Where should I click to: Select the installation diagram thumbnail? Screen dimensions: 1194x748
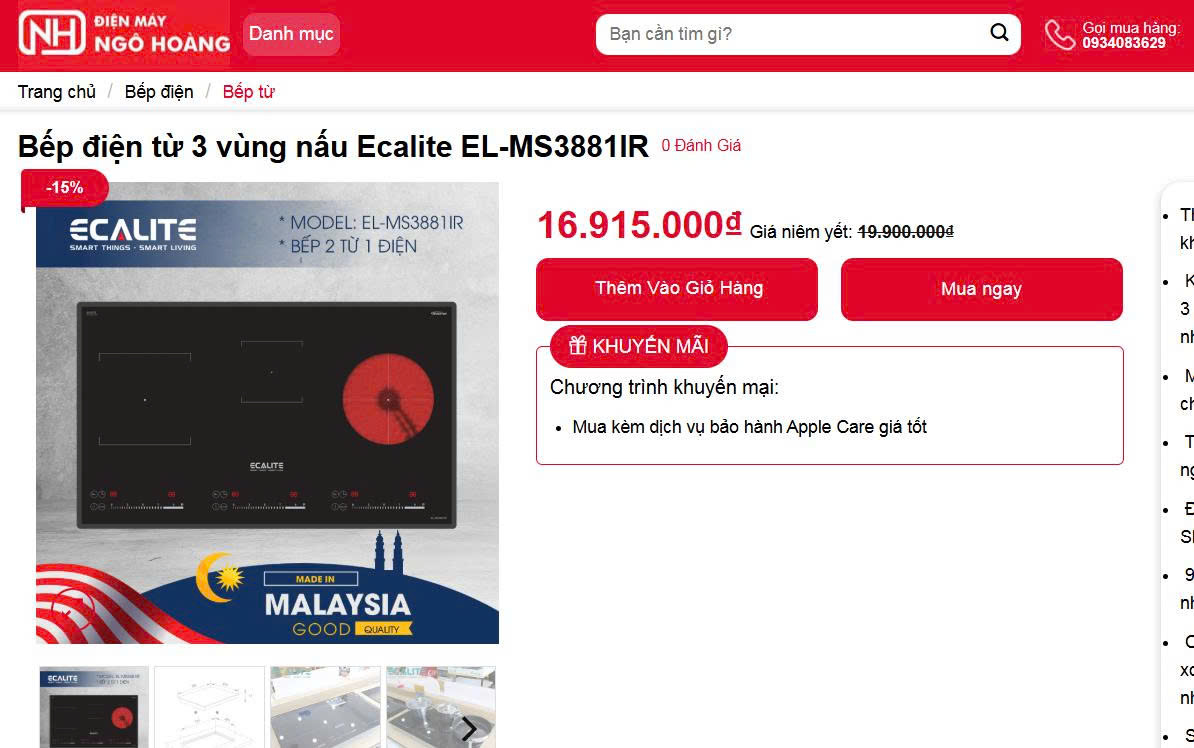coord(209,707)
